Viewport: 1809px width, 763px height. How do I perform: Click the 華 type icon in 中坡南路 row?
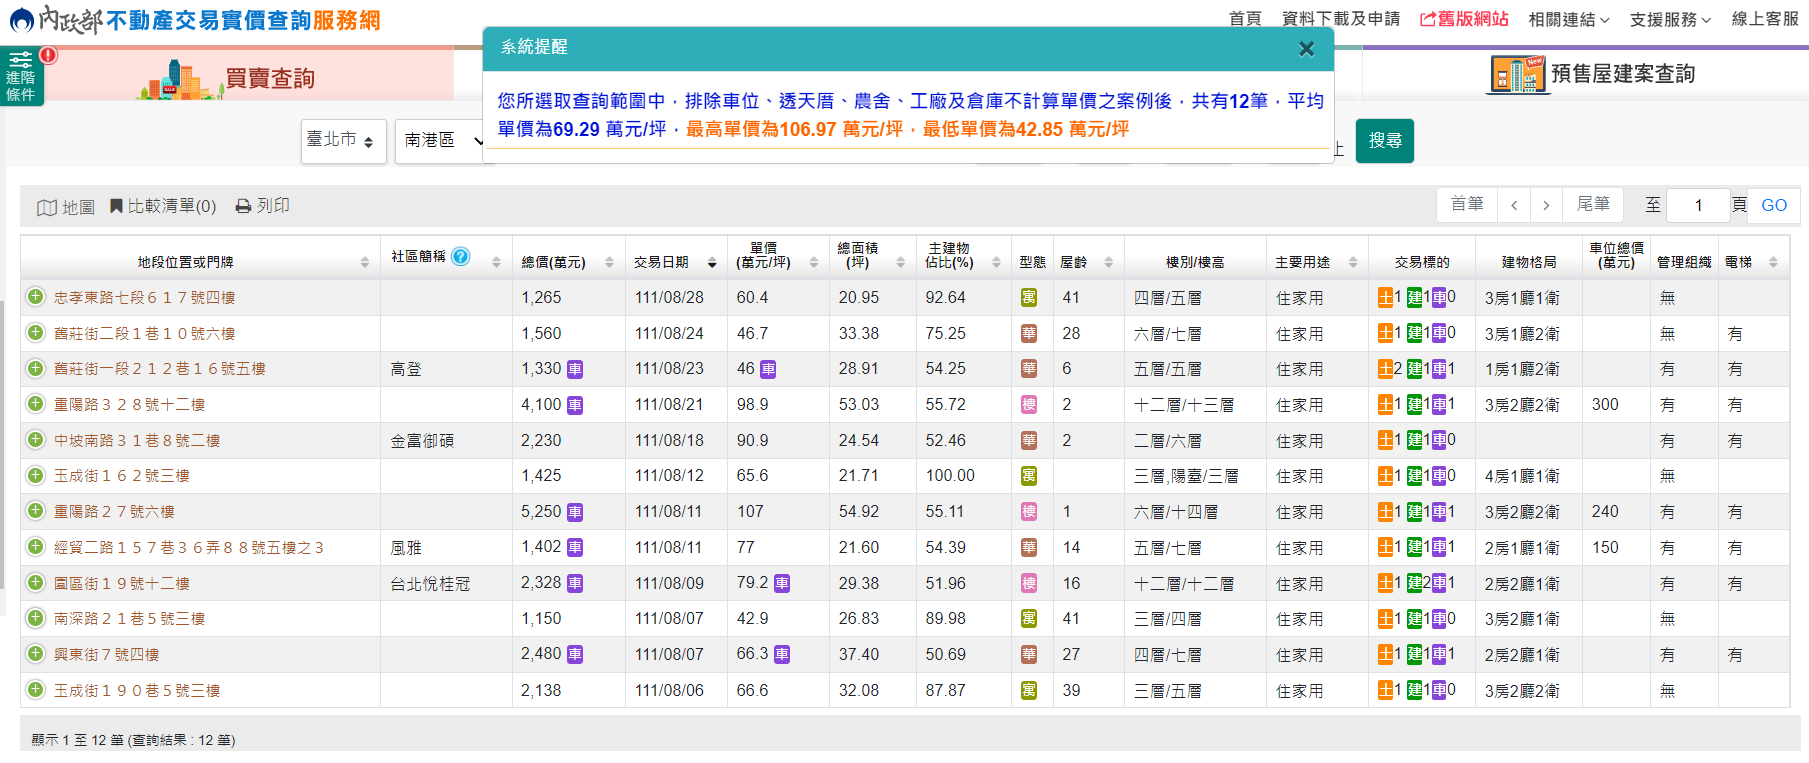coord(1029,441)
